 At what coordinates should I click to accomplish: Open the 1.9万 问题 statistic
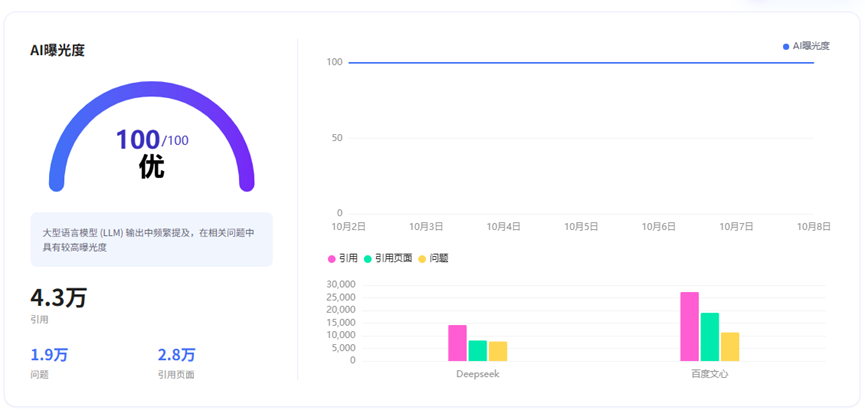click(49, 355)
